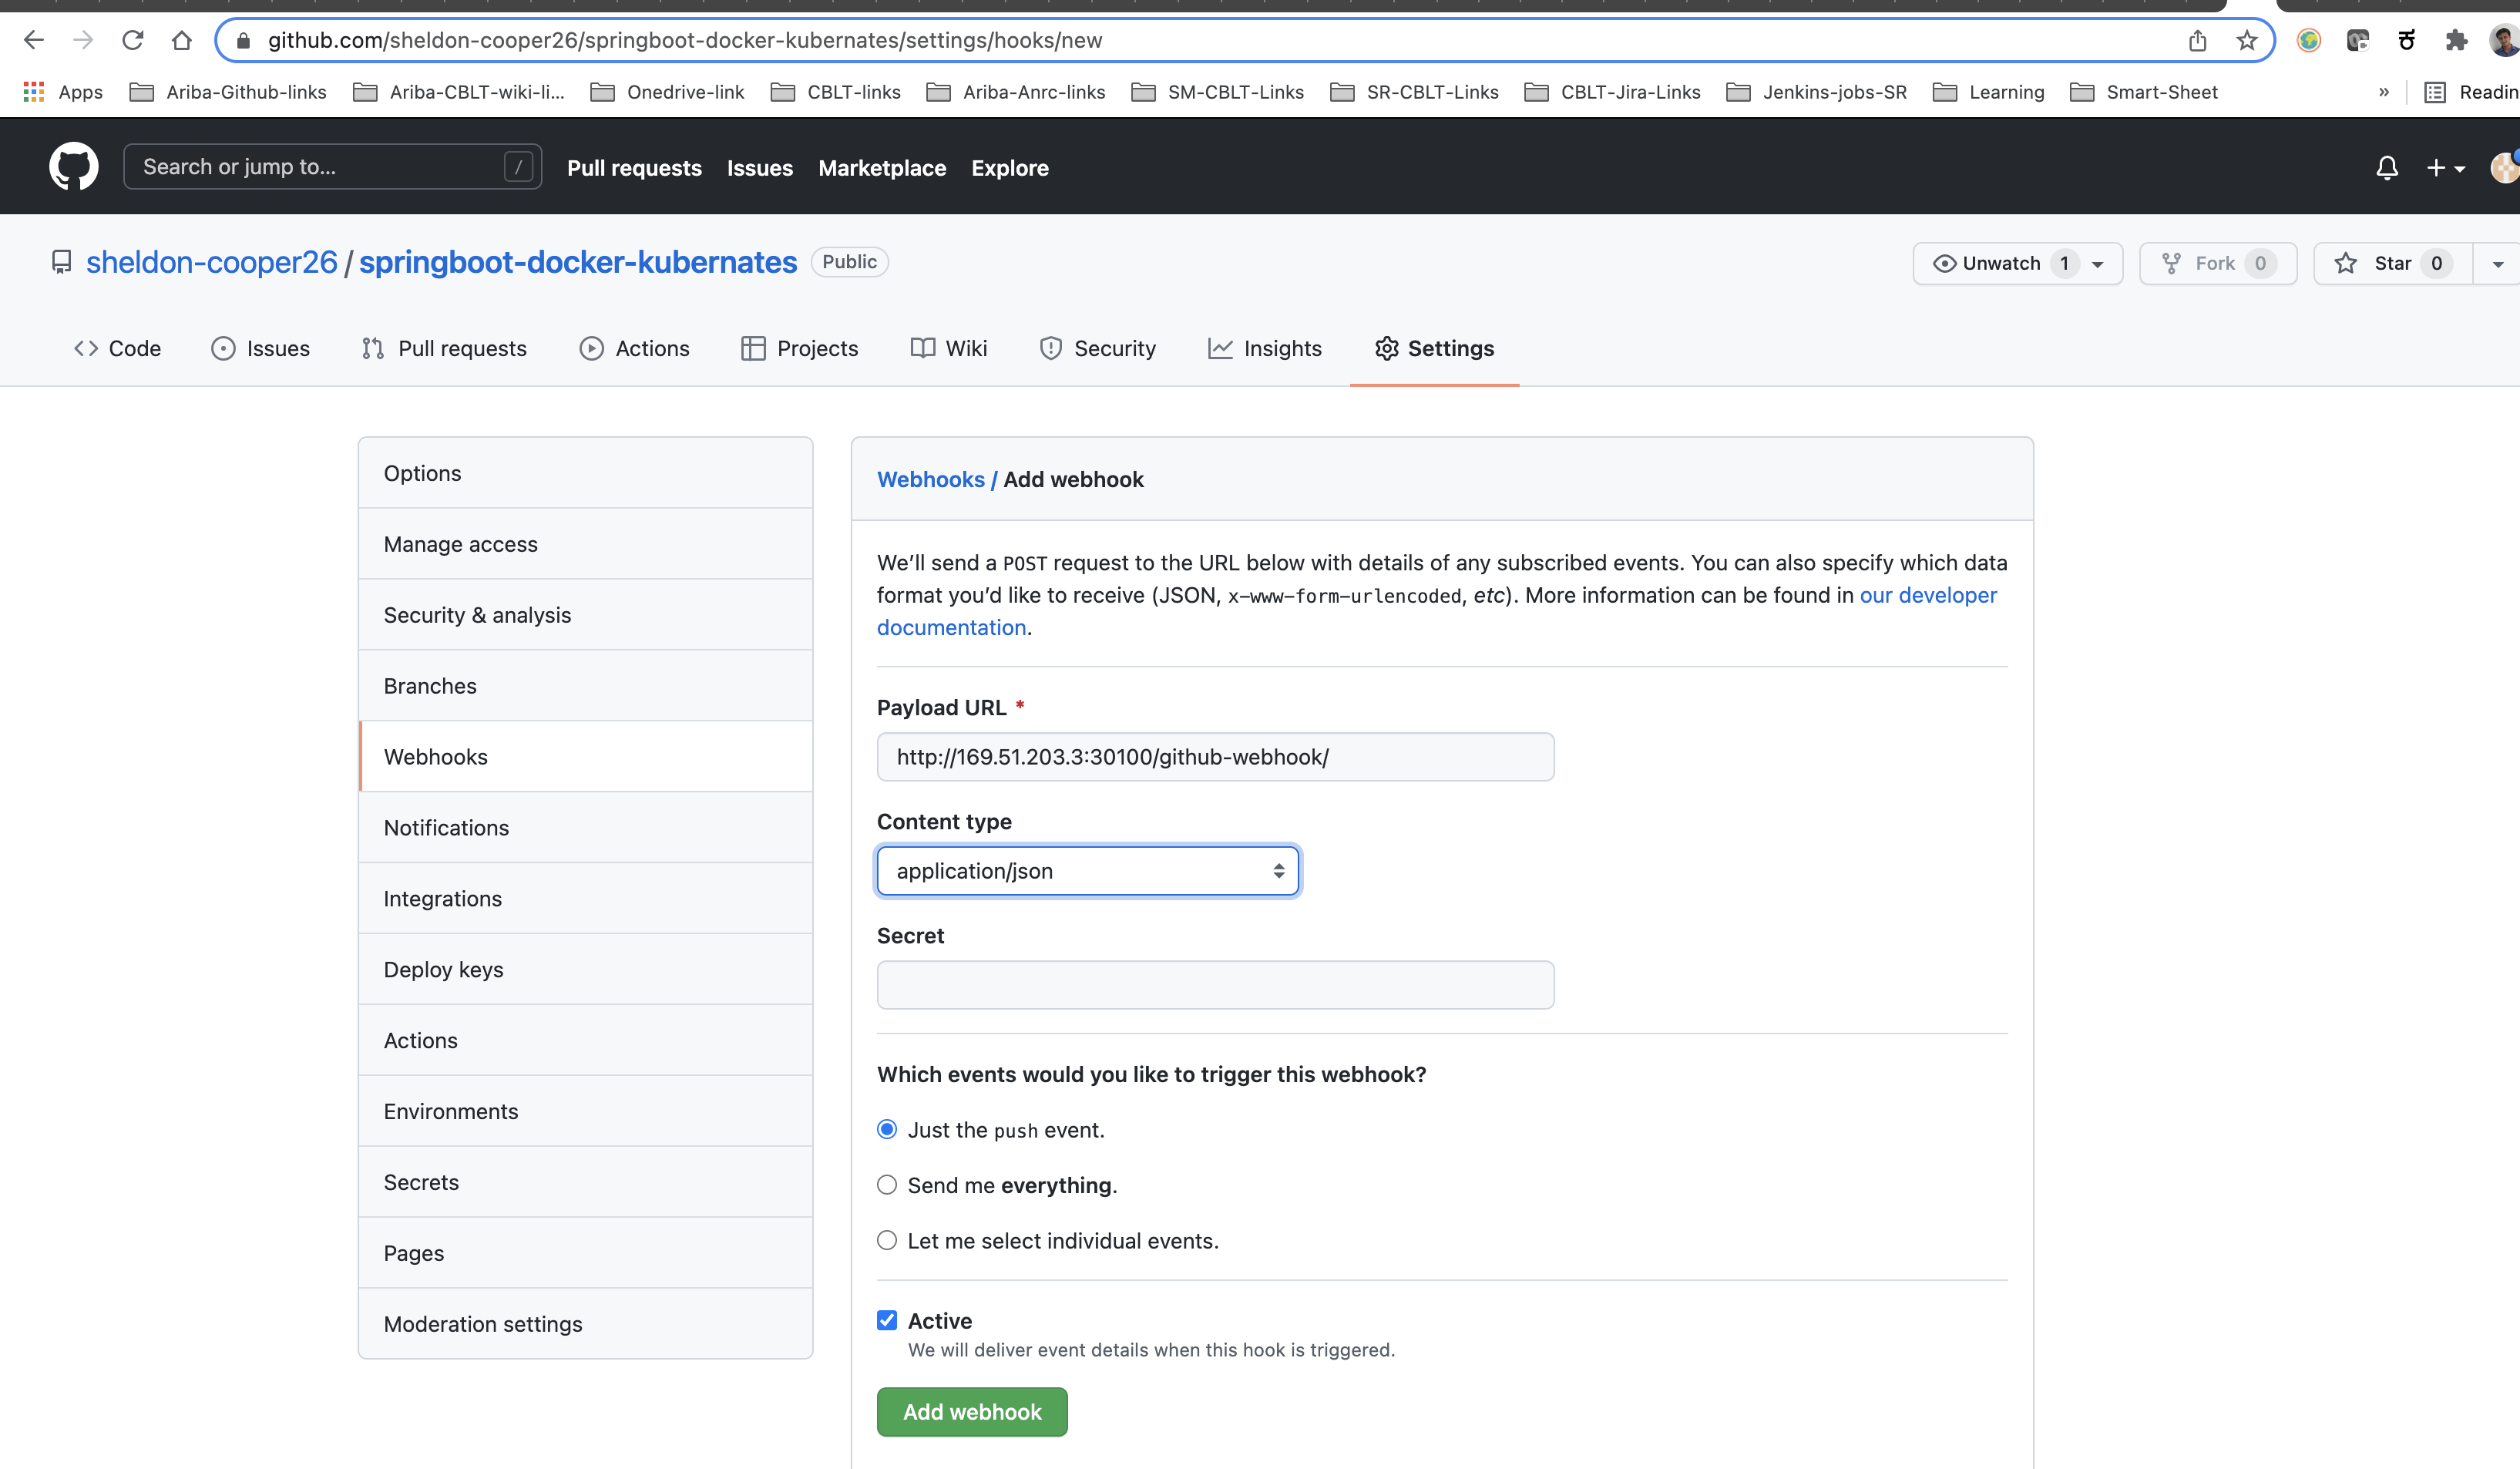Open the Content type dropdown
This screenshot has height=1469, width=2520.
(x=1087, y=871)
